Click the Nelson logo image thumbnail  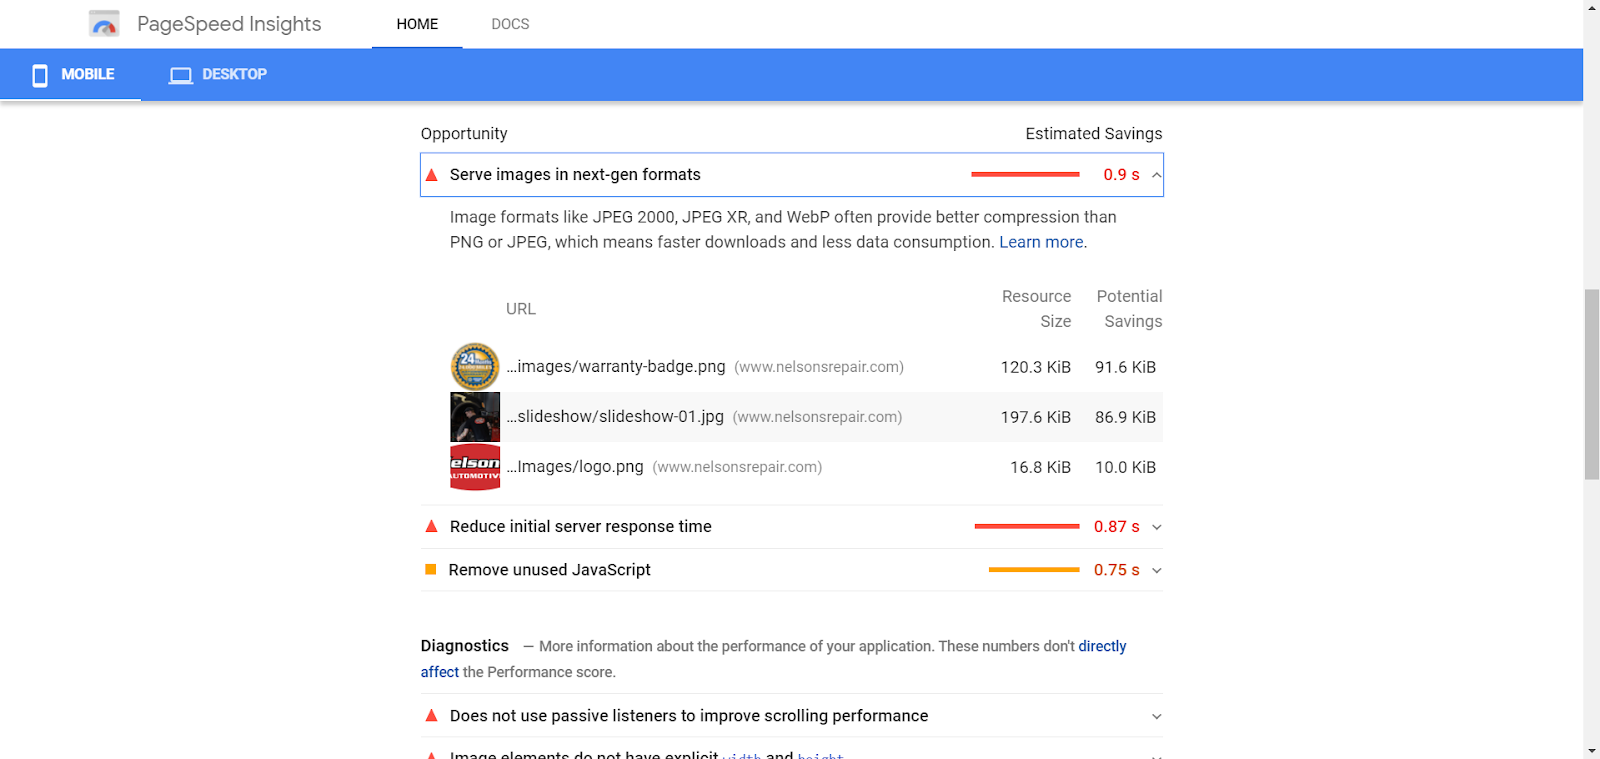point(475,467)
